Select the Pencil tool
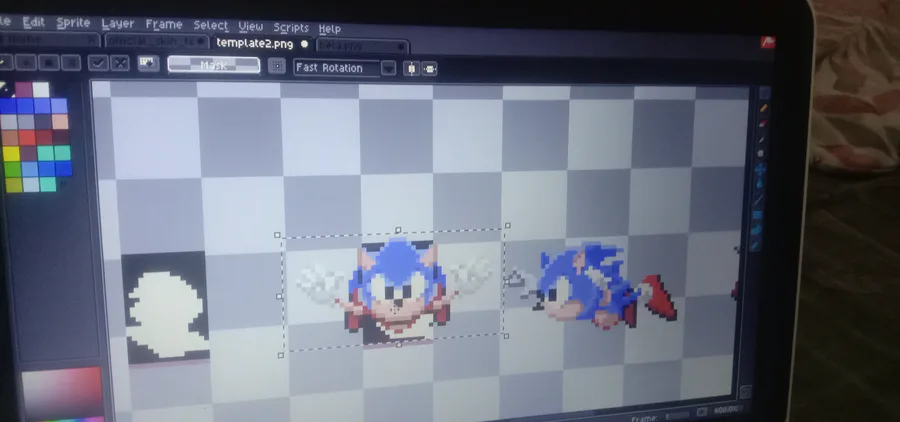The width and height of the screenshot is (900, 422). coord(764,108)
